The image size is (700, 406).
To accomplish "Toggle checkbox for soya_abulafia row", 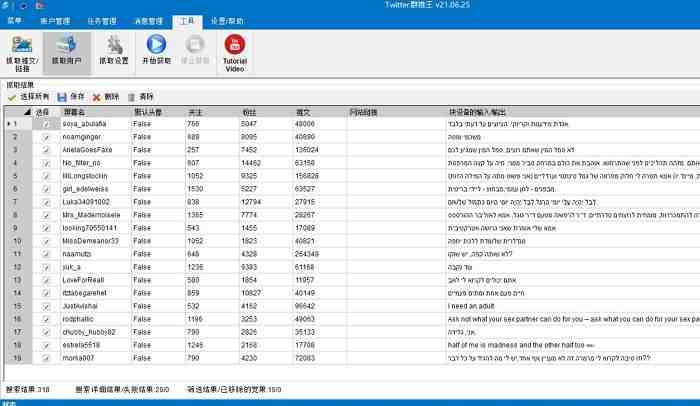I will (46, 124).
